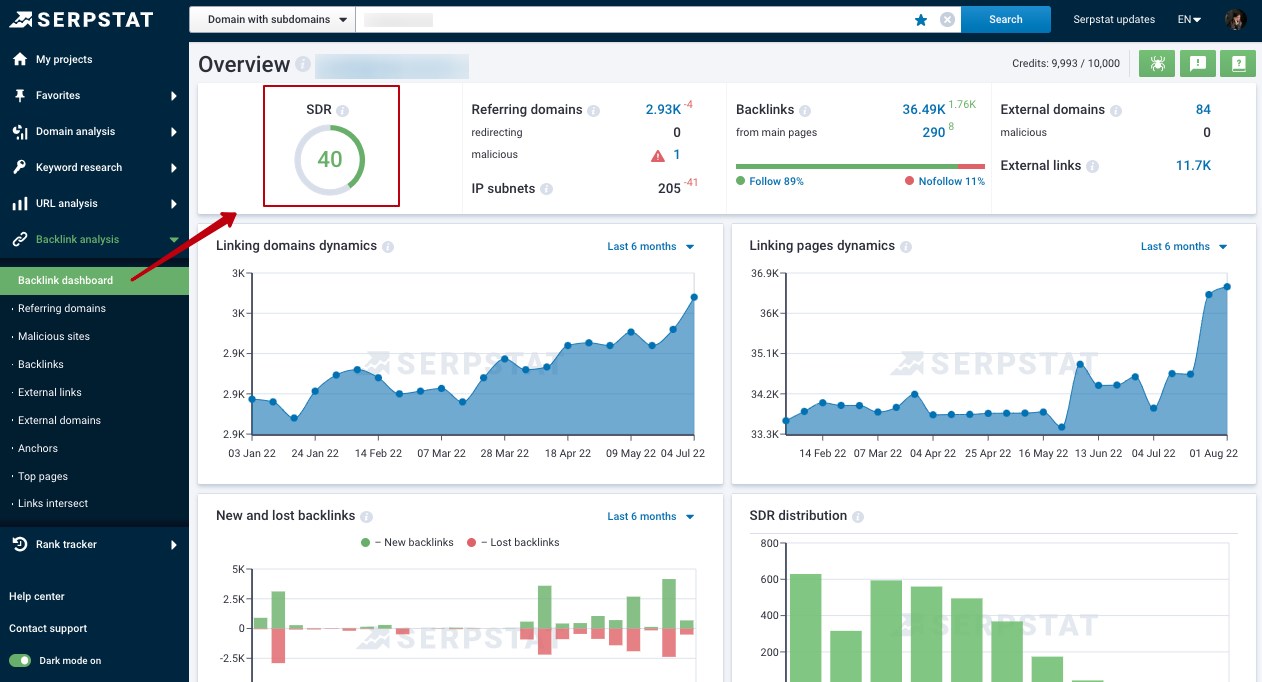The width and height of the screenshot is (1262, 682).
Task: Click the blue Search button
Action: [1006, 19]
